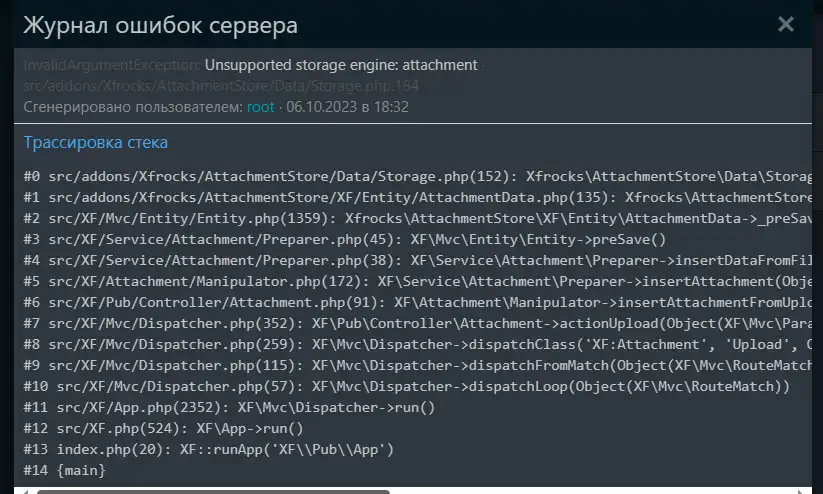Click stack line #11 App.php(2352)
Screen dimensions: 823x494
pos(229,407)
